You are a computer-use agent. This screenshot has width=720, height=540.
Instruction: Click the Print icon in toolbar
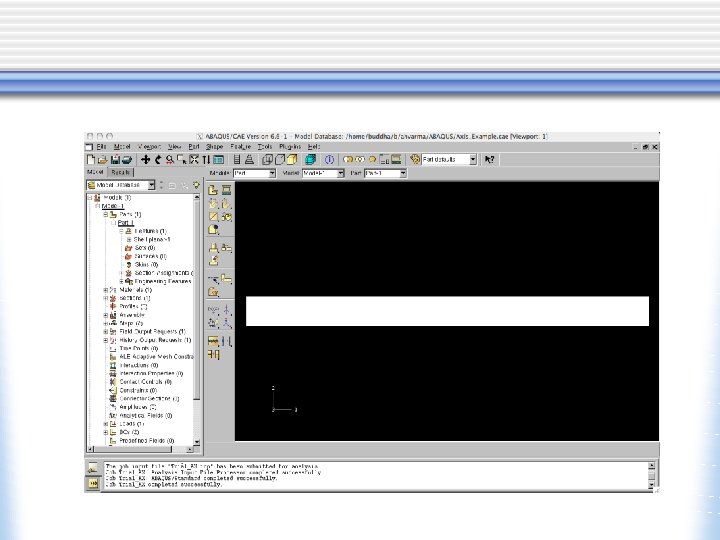pyautogui.click(x=127, y=159)
